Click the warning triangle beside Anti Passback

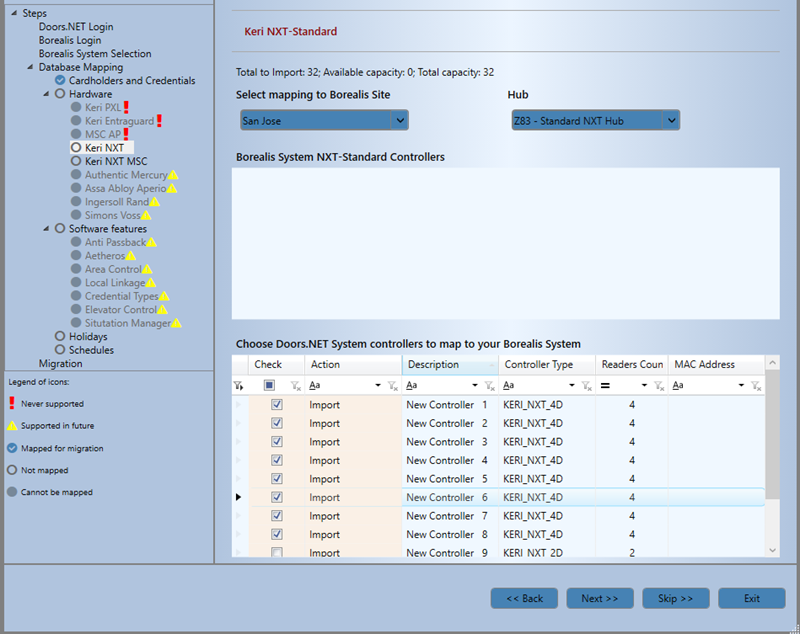152,242
